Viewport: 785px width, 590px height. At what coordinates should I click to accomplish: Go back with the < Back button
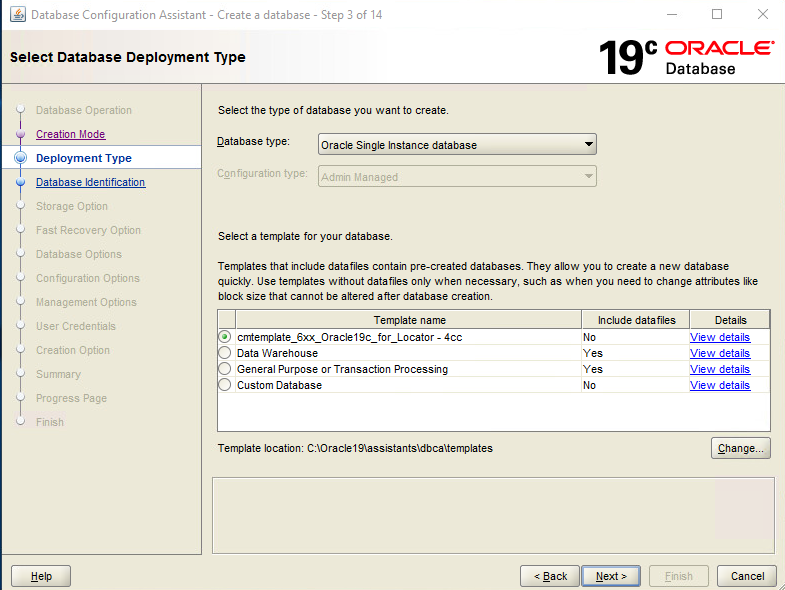pyautogui.click(x=550, y=576)
